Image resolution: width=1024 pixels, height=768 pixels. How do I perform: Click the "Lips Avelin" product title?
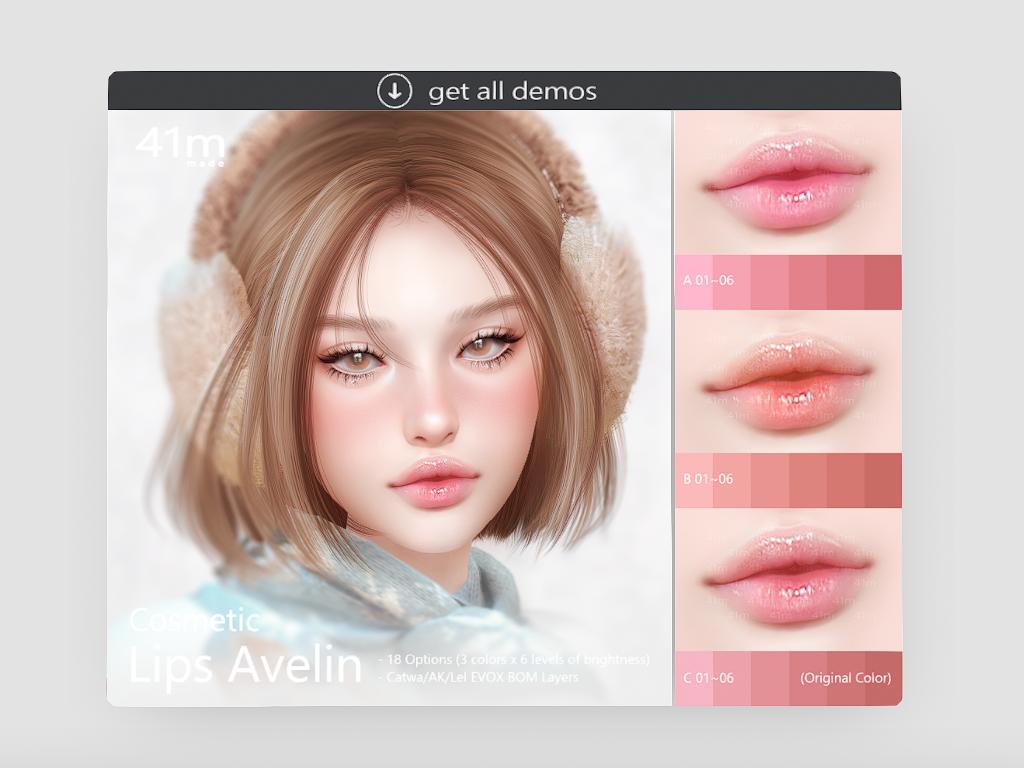click(x=245, y=665)
